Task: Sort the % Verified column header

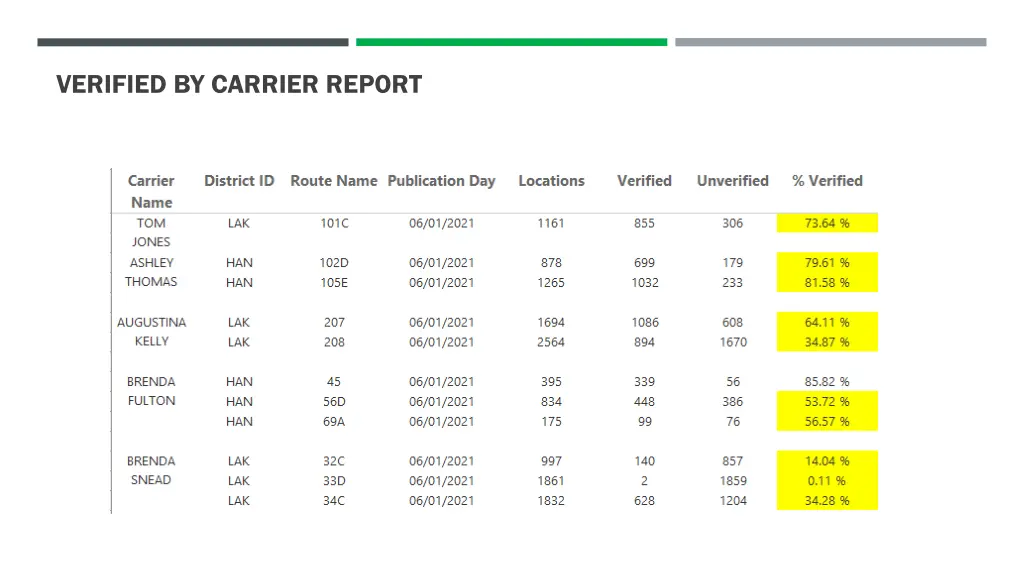Action: 827,181
